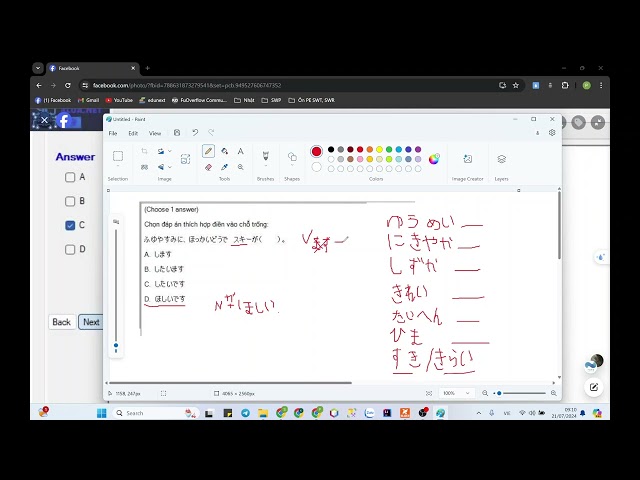Pick the black color swatch

click(x=331, y=149)
